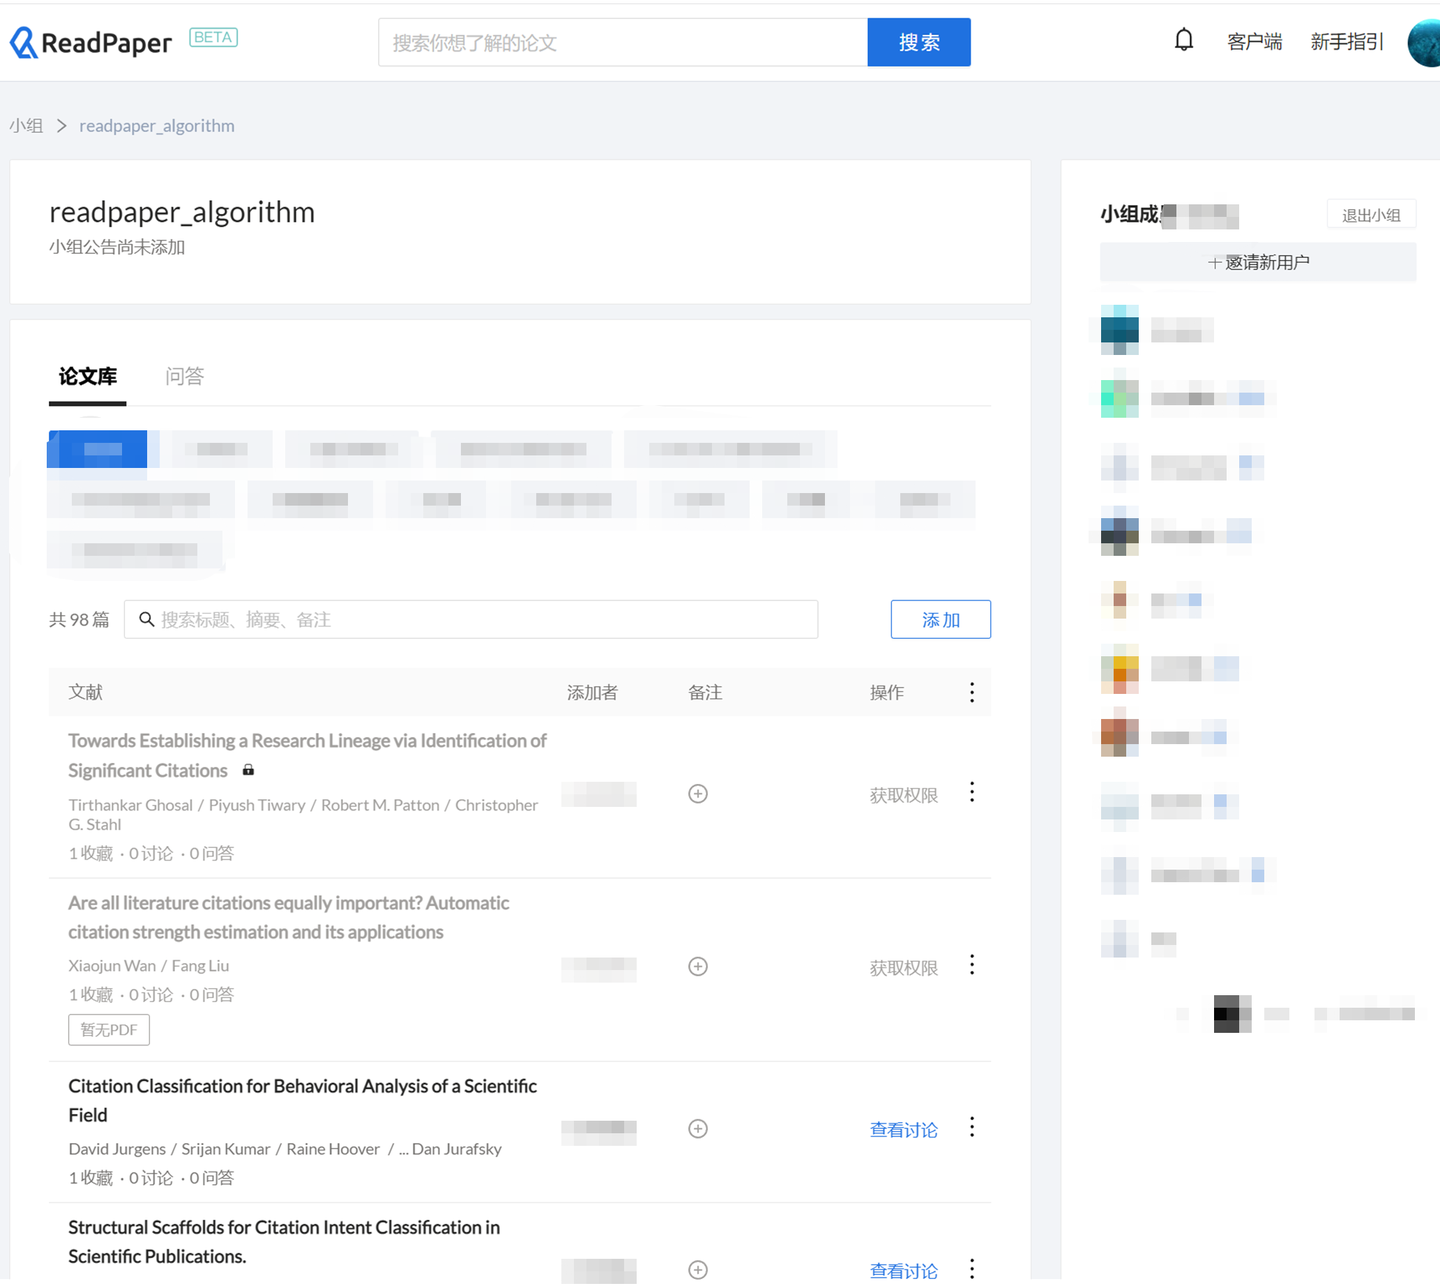The height and width of the screenshot is (1286, 1440).
Task: Add note to Structural Scaffolds paper
Action: pyautogui.click(x=698, y=1270)
